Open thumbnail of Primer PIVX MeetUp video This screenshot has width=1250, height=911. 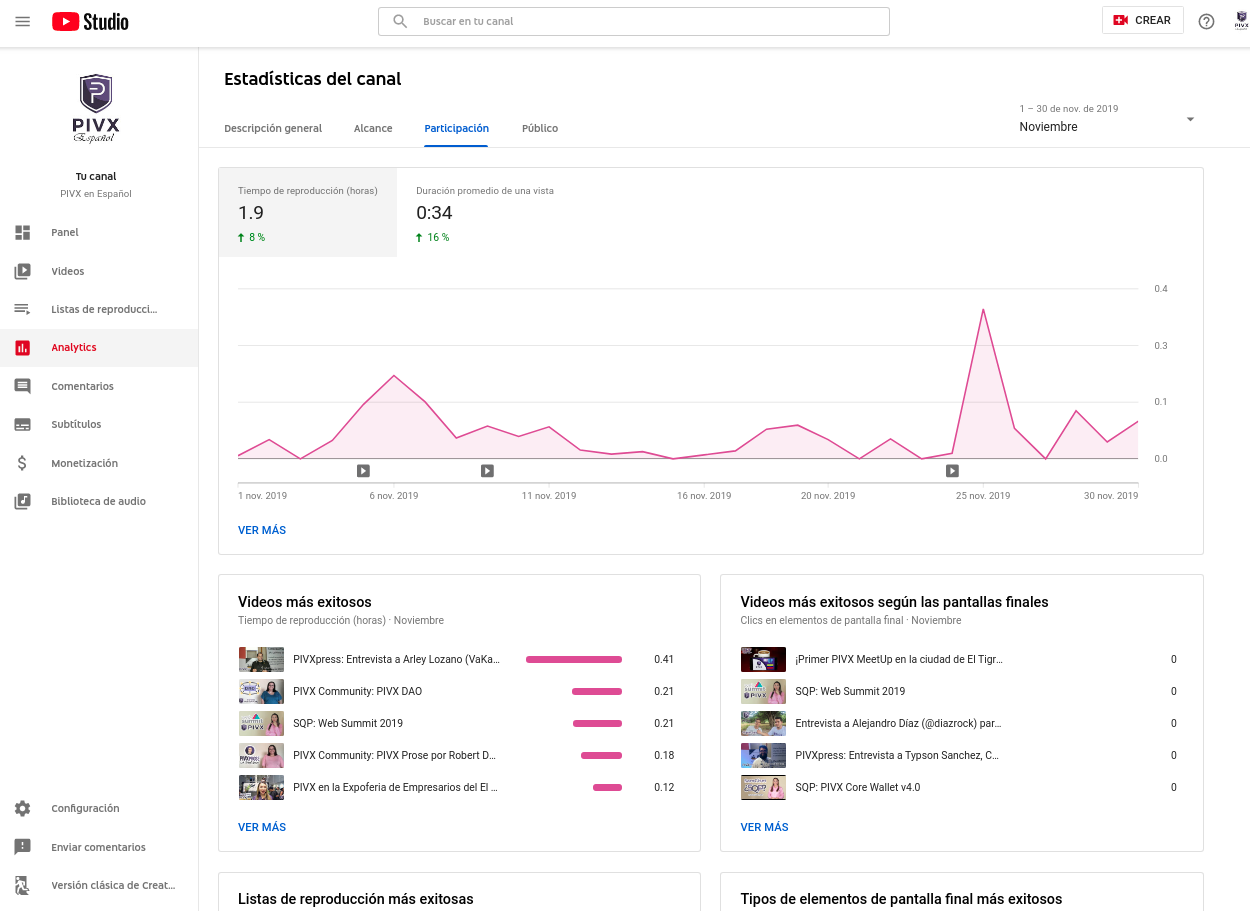point(763,659)
